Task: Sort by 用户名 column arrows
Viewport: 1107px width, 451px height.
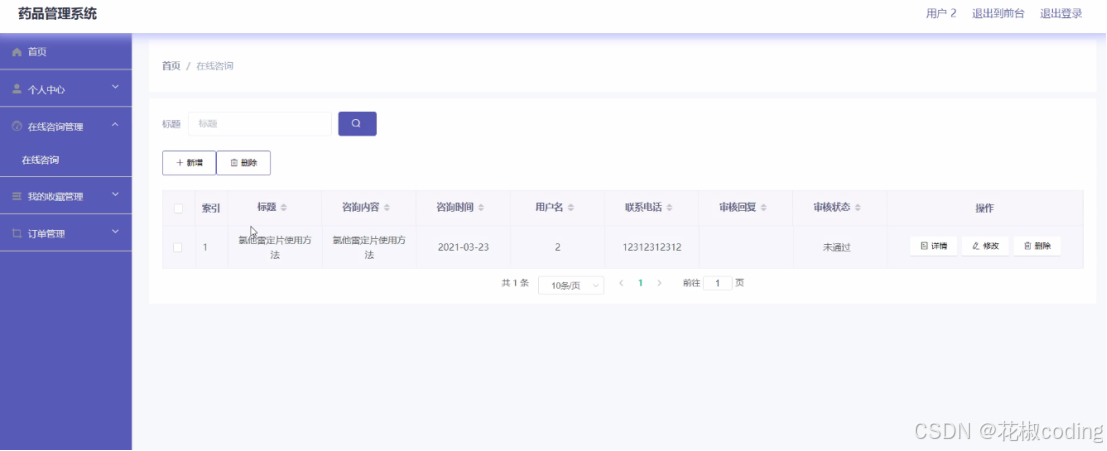Action: (x=570, y=208)
